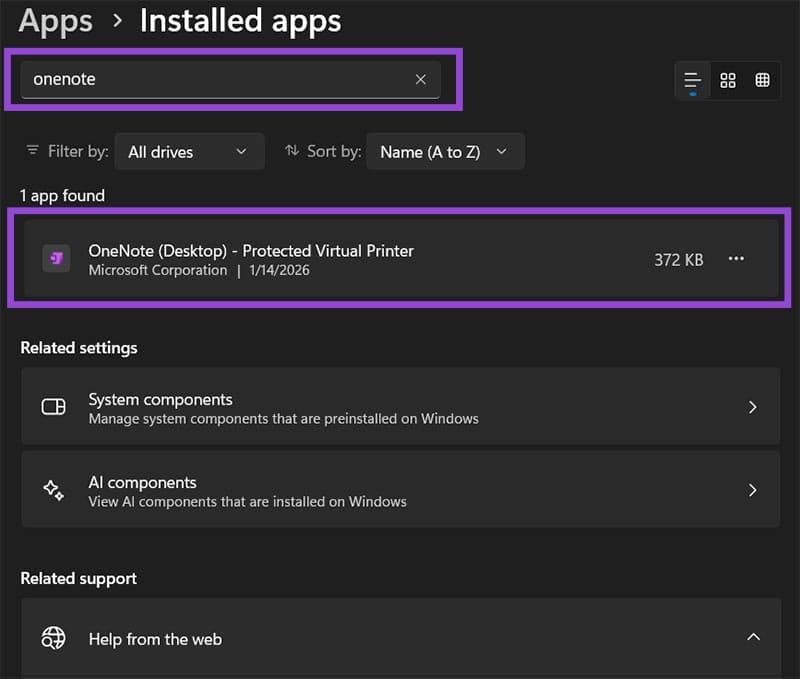Click the Filter by funnel icon

(31, 151)
